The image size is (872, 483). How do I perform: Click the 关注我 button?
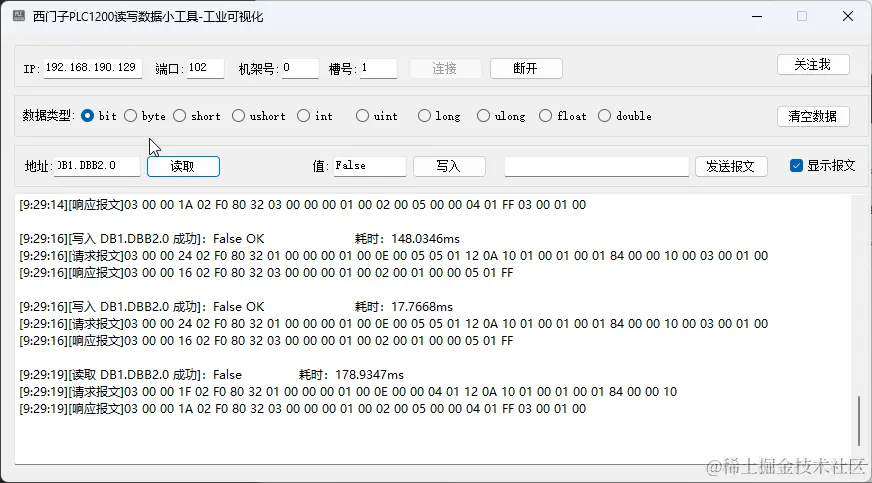813,64
